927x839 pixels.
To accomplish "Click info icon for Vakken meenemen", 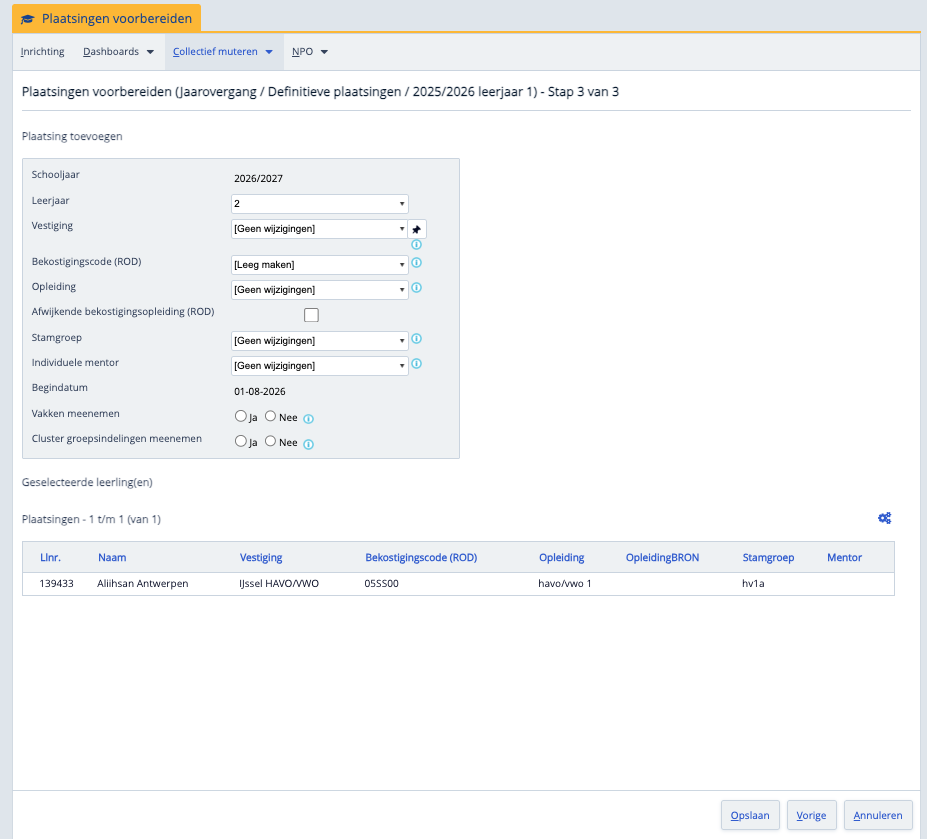I will 308,419.
